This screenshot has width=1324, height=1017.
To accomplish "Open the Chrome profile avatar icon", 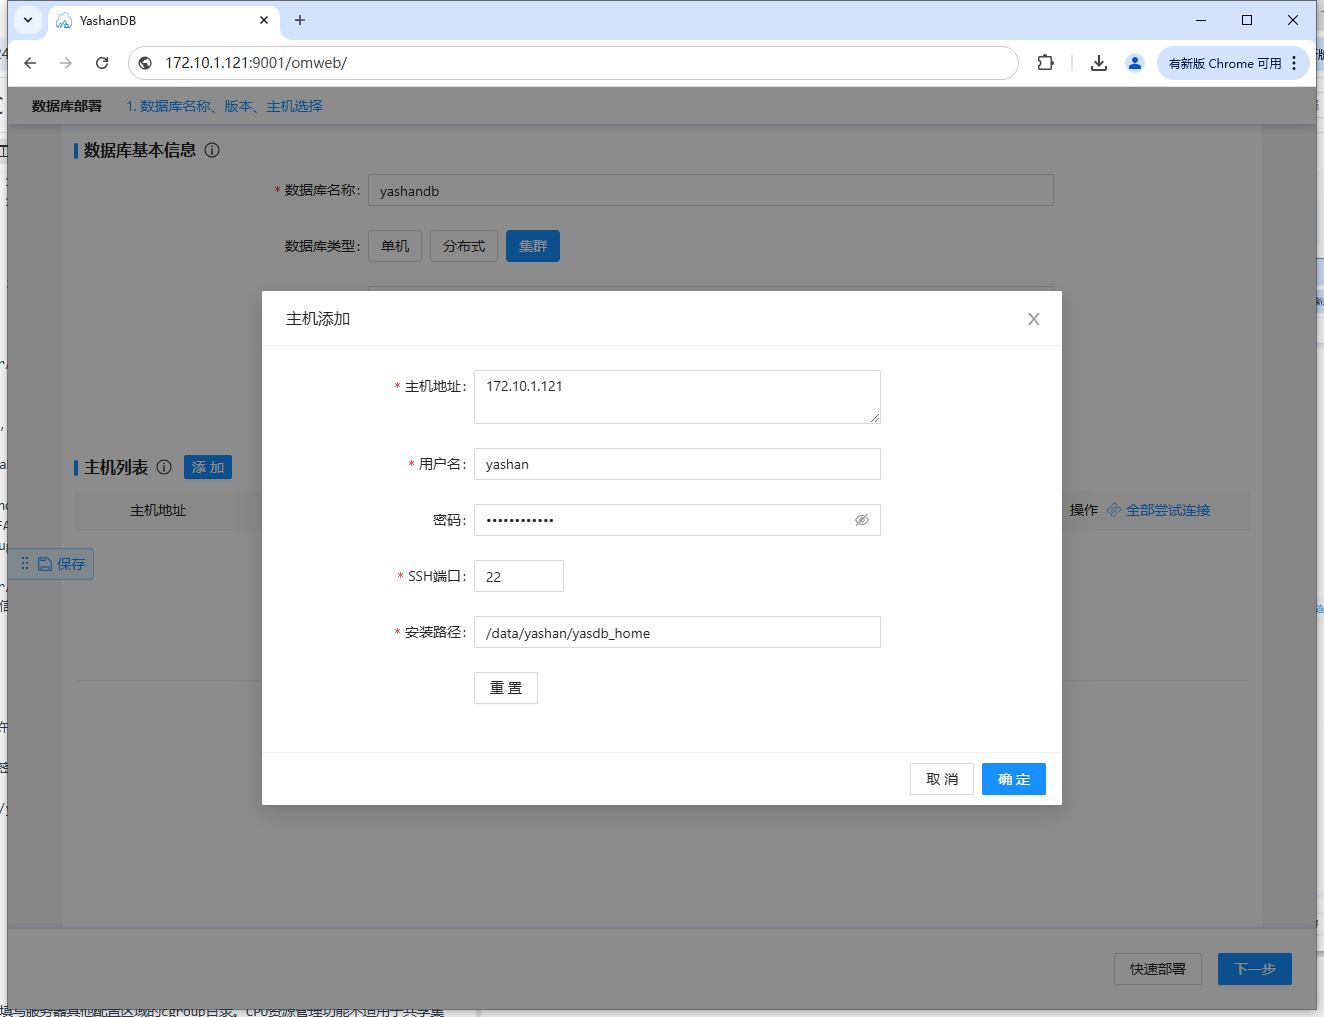I will pyautogui.click(x=1135, y=63).
